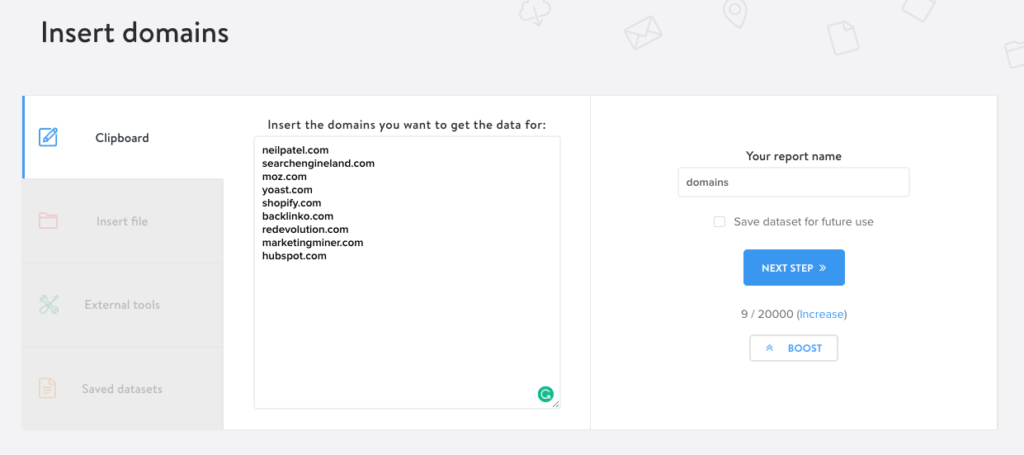
Task: Click the Clipboard pencil edit icon
Action: tap(48, 137)
